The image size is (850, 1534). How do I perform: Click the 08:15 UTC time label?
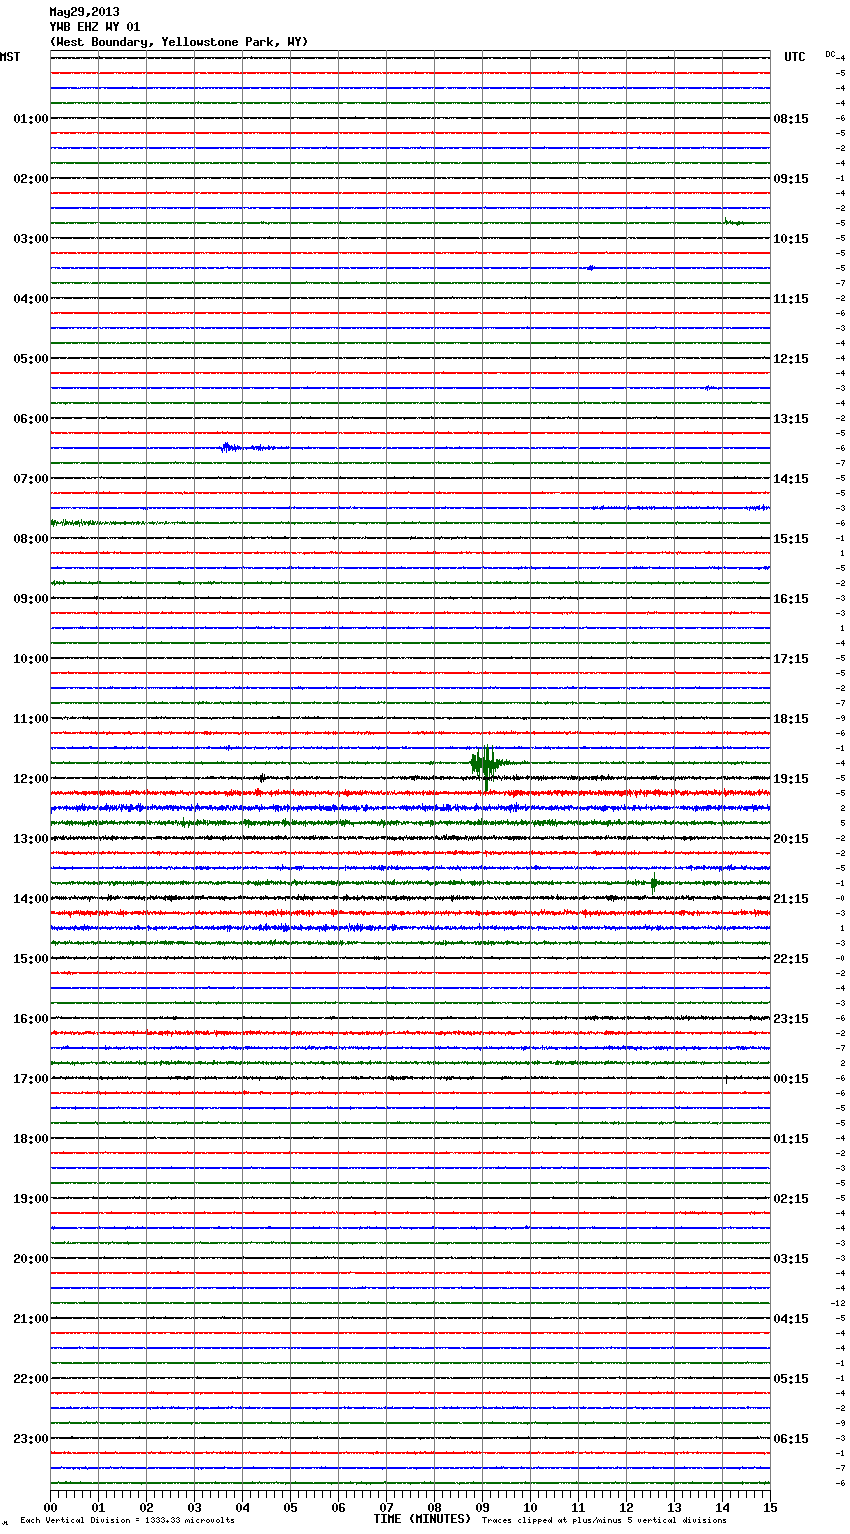pyautogui.click(x=791, y=119)
